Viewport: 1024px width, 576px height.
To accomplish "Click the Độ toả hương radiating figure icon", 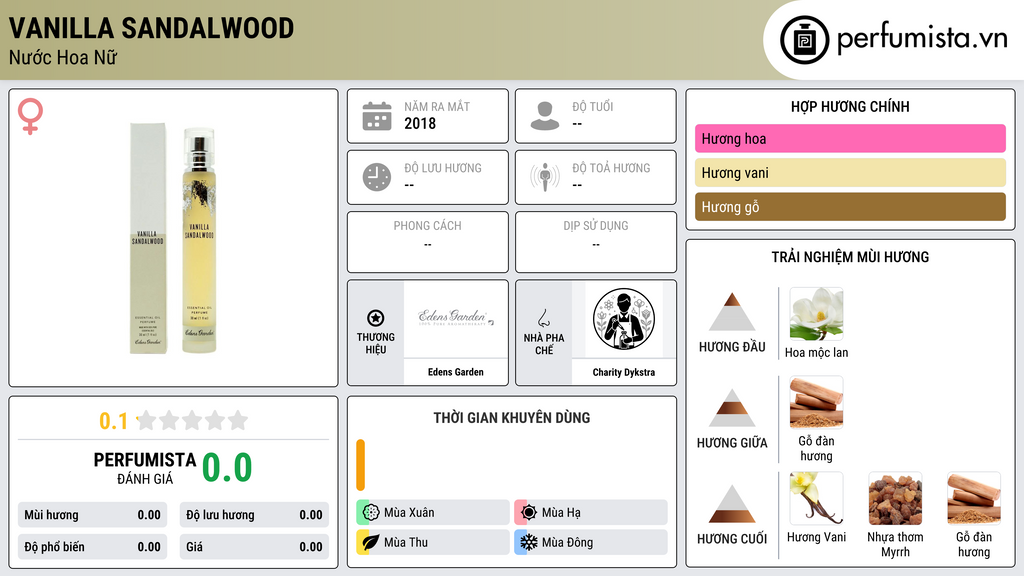I will (545, 177).
